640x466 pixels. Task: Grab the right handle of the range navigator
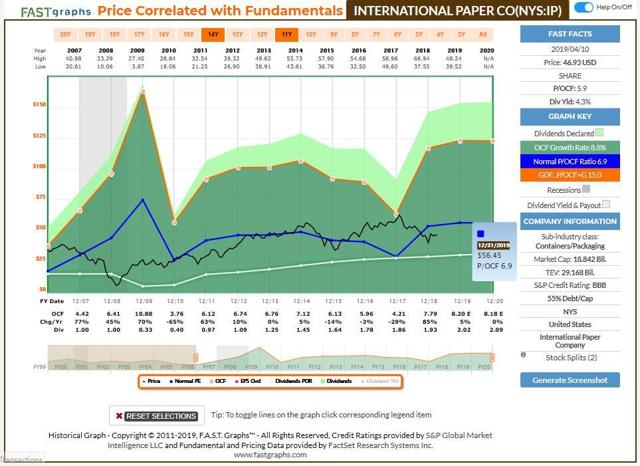(x=492, y=357)
